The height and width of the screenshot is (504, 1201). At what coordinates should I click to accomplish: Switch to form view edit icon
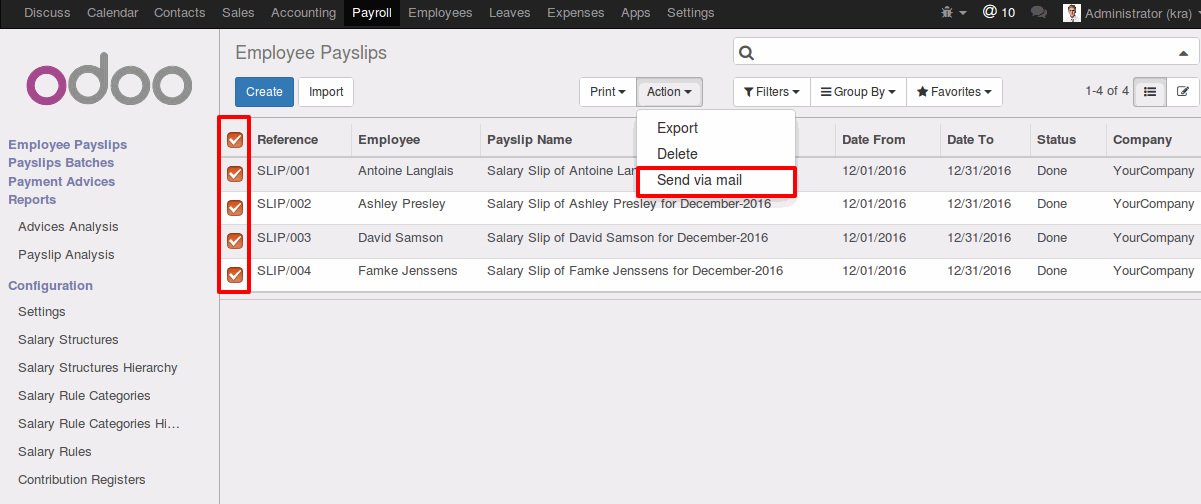(x=1183, y=91)
